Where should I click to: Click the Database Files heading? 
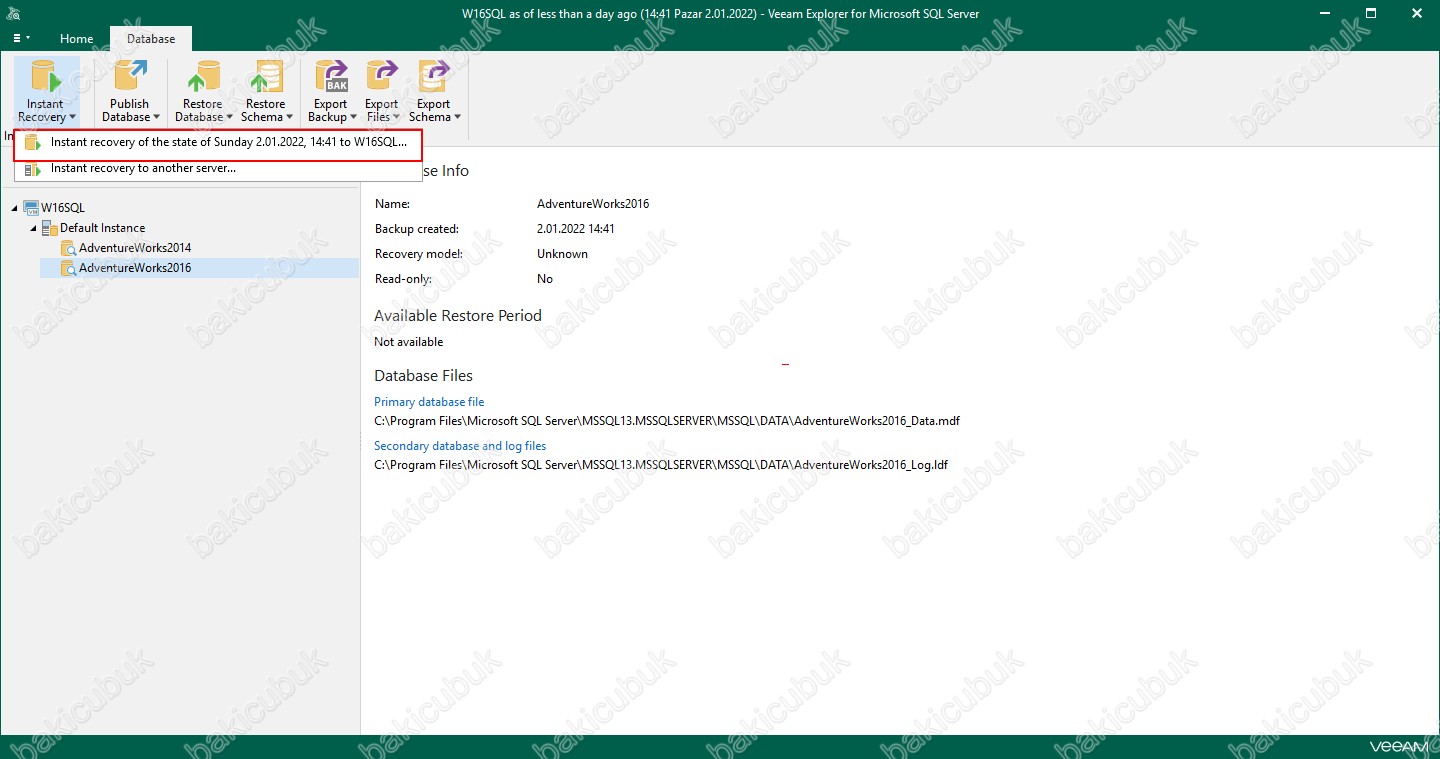pos(423,376)
